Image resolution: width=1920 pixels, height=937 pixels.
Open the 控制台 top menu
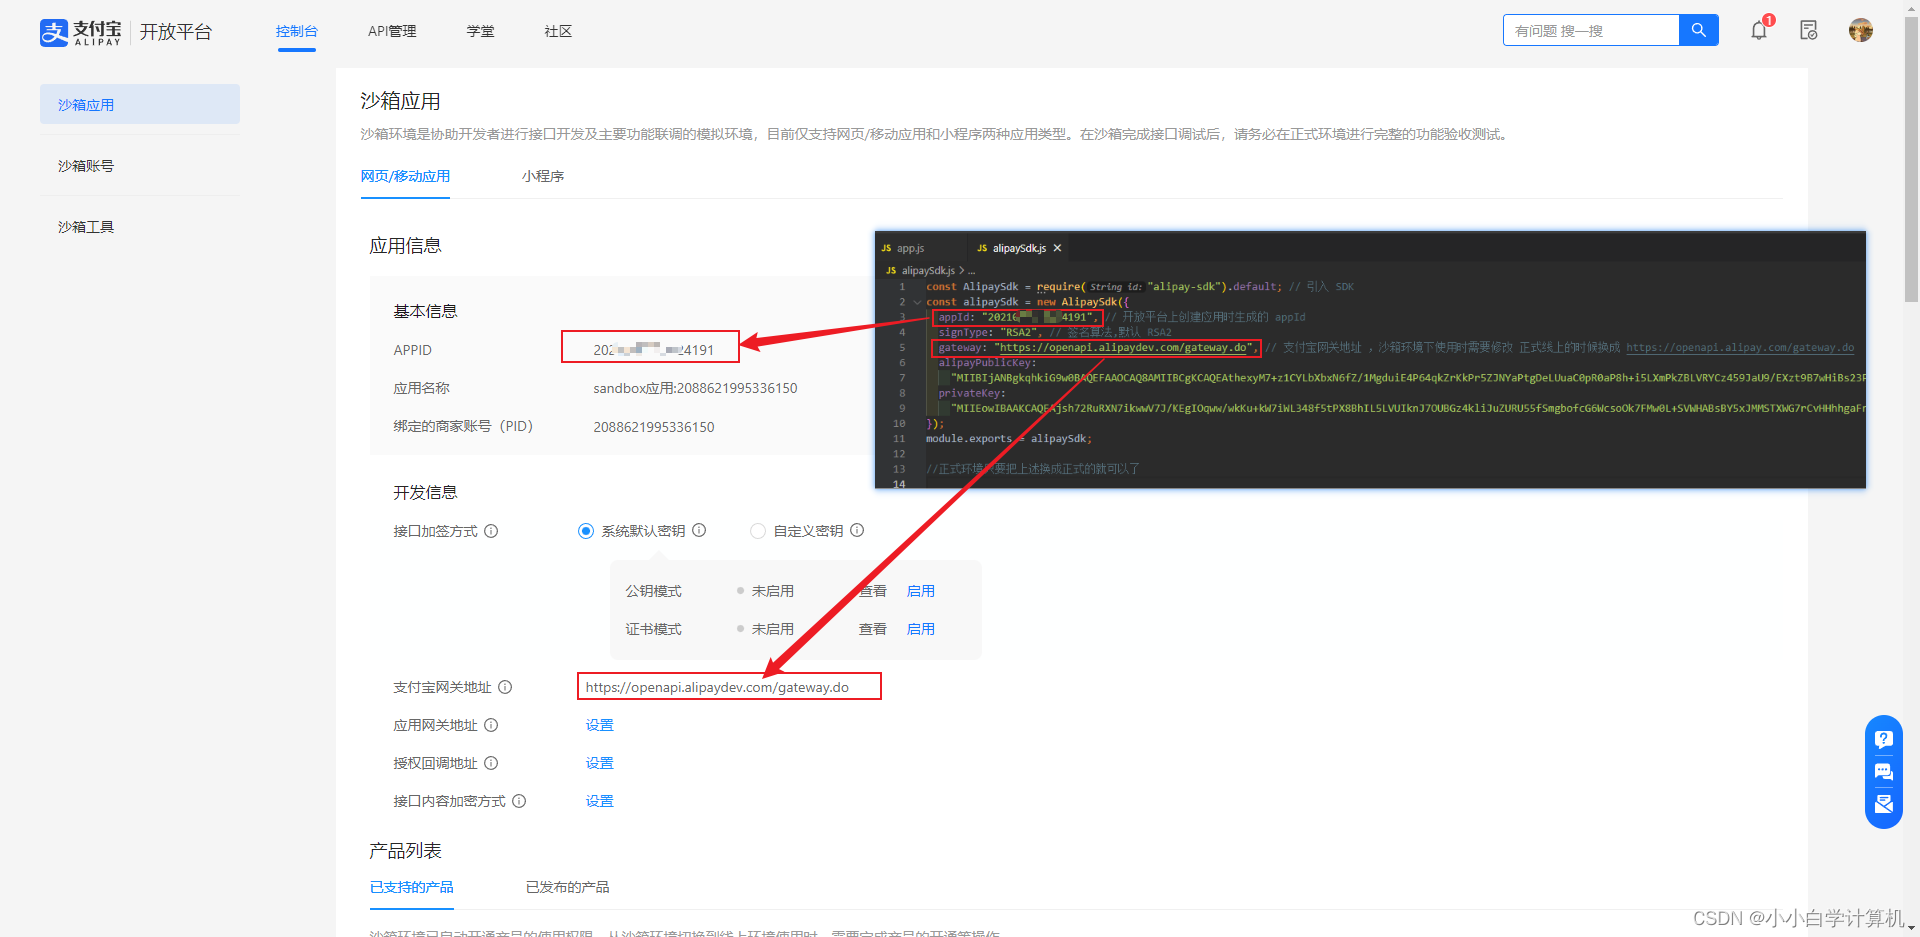coord(297,31)
